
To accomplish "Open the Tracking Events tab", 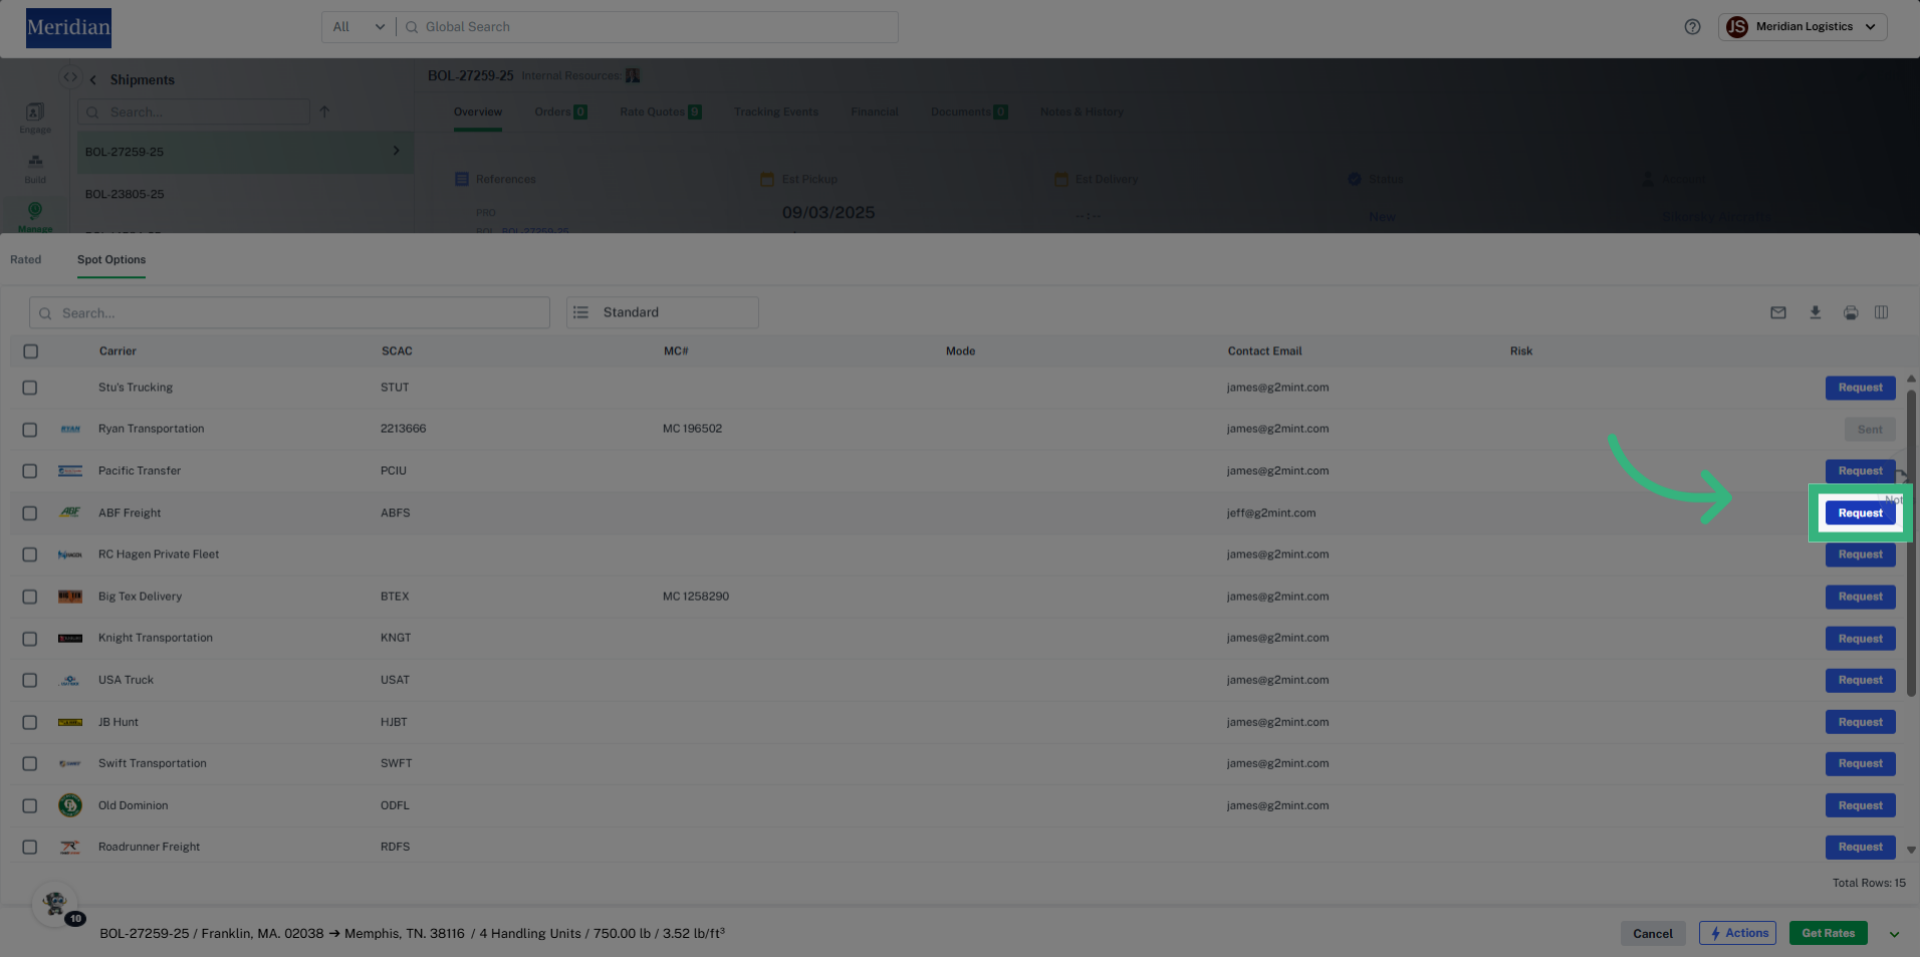I will pos(776,112).
